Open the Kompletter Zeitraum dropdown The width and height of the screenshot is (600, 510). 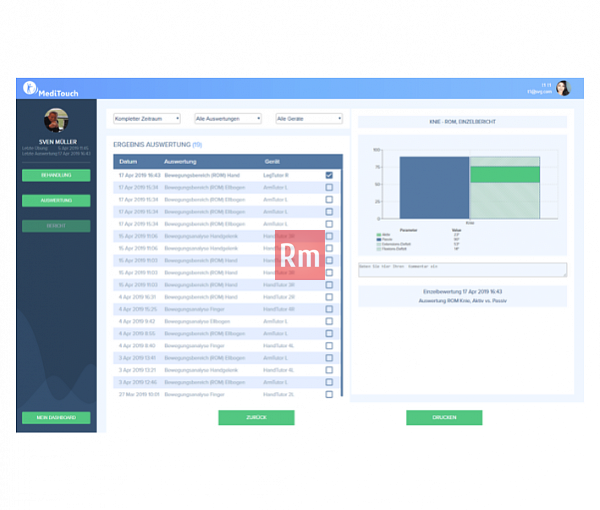(x=147, y=119)
